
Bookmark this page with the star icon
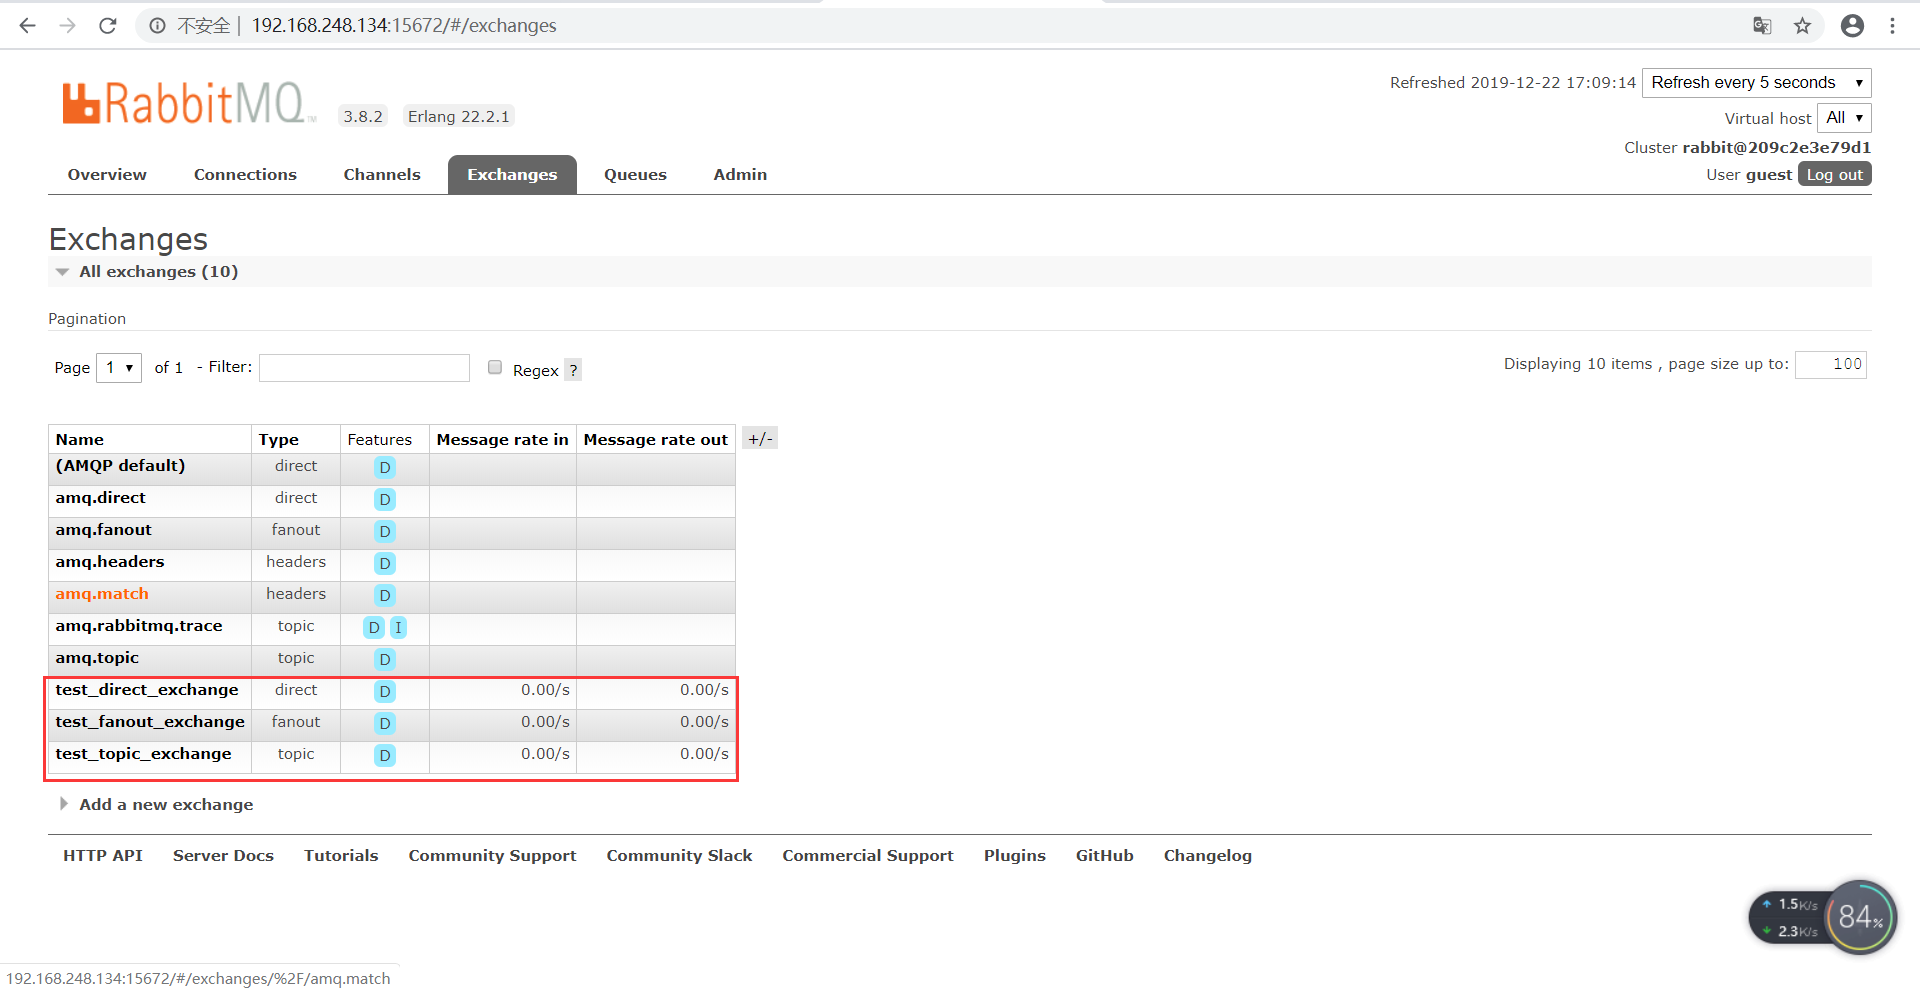[1802, 26]
